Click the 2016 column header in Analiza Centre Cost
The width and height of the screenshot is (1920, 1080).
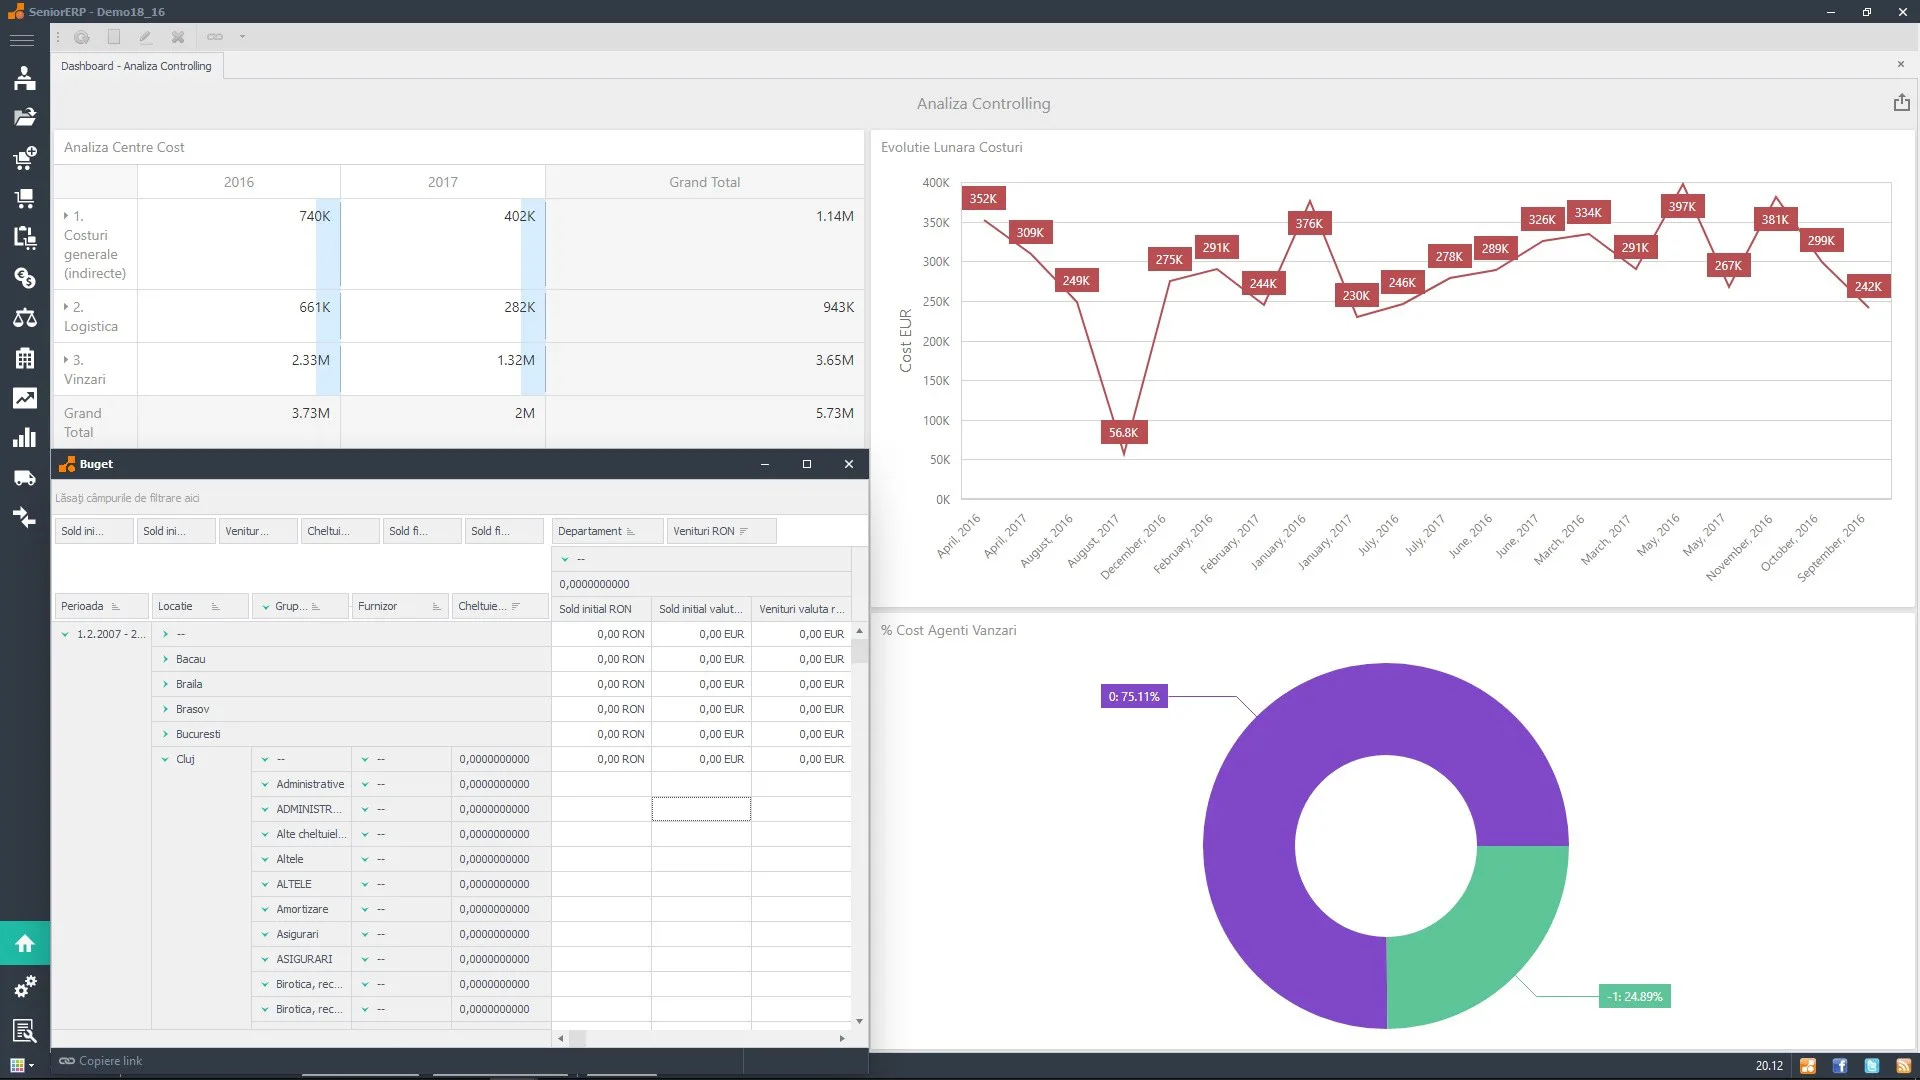(x=239, y=182)
